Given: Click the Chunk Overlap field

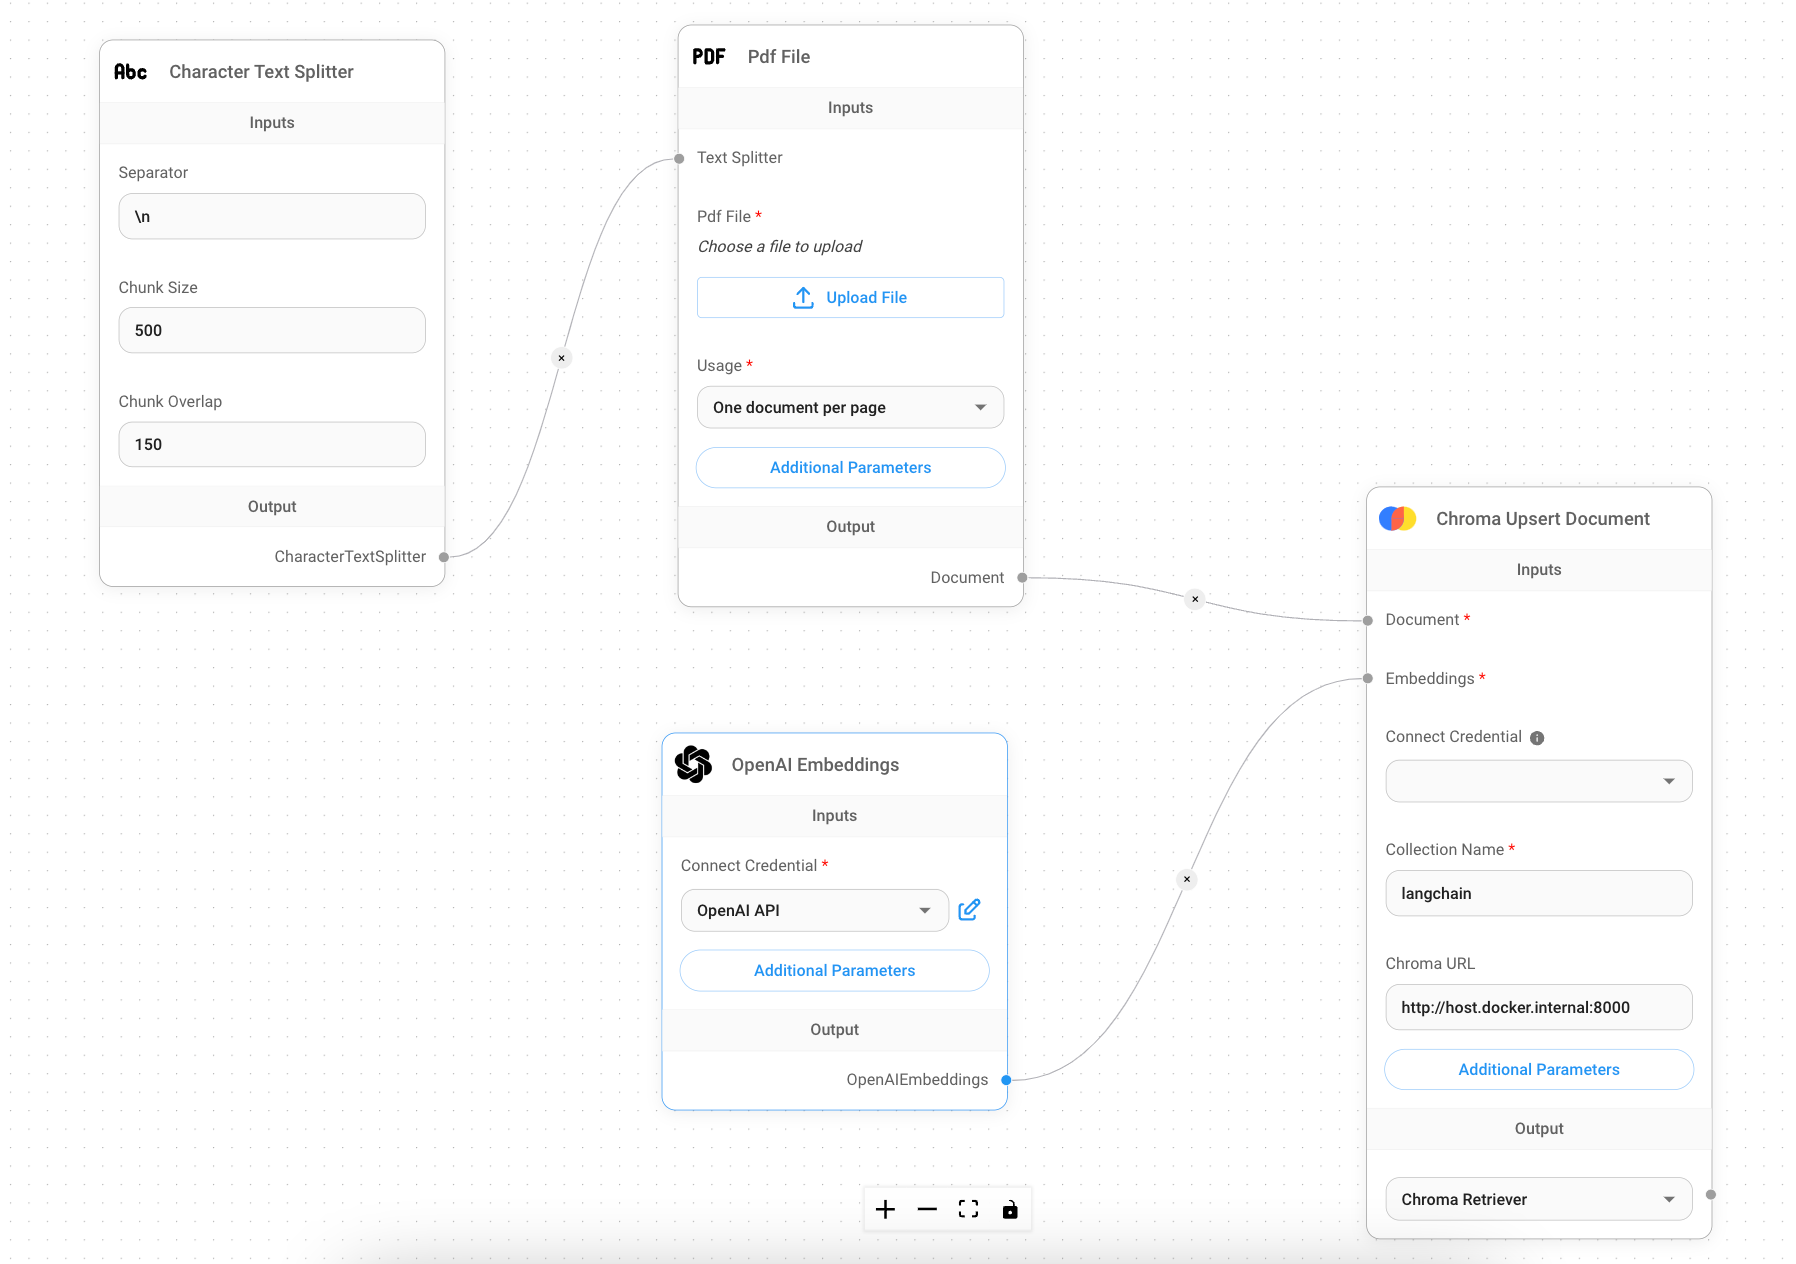Looking at the screenshot, I should [x=272, y=444].
